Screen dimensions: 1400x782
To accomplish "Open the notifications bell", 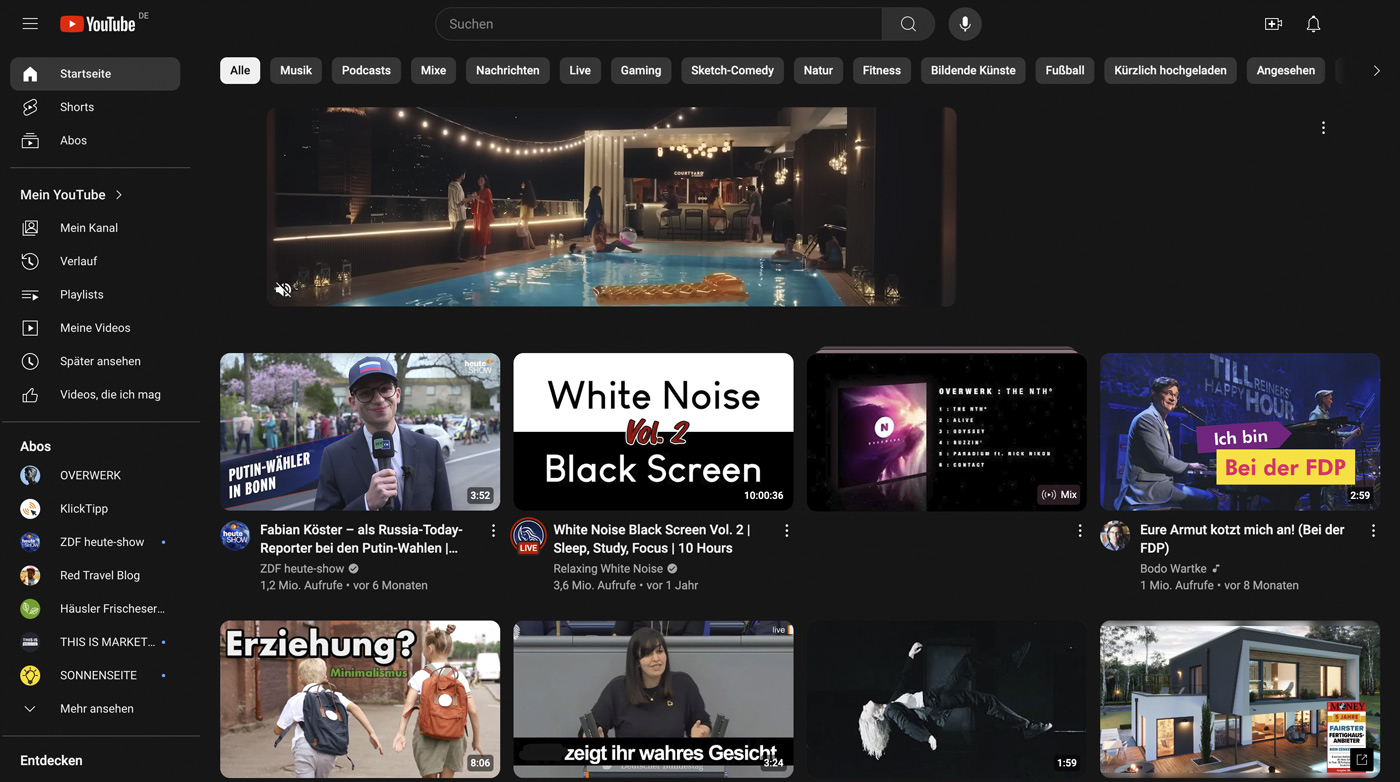I will (1313, 24).
